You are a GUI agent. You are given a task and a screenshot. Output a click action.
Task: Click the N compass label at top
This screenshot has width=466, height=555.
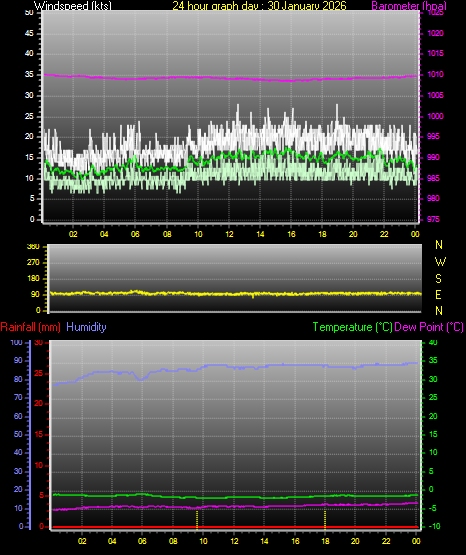(x=439, y=245)
